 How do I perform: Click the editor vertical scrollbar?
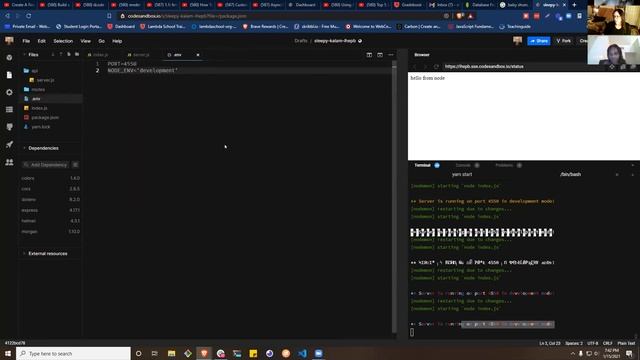click(x=394, y=196)
